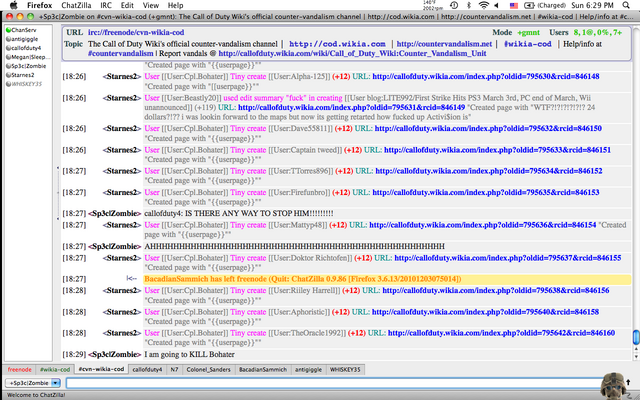Click the chat message input field

(333, 383)
